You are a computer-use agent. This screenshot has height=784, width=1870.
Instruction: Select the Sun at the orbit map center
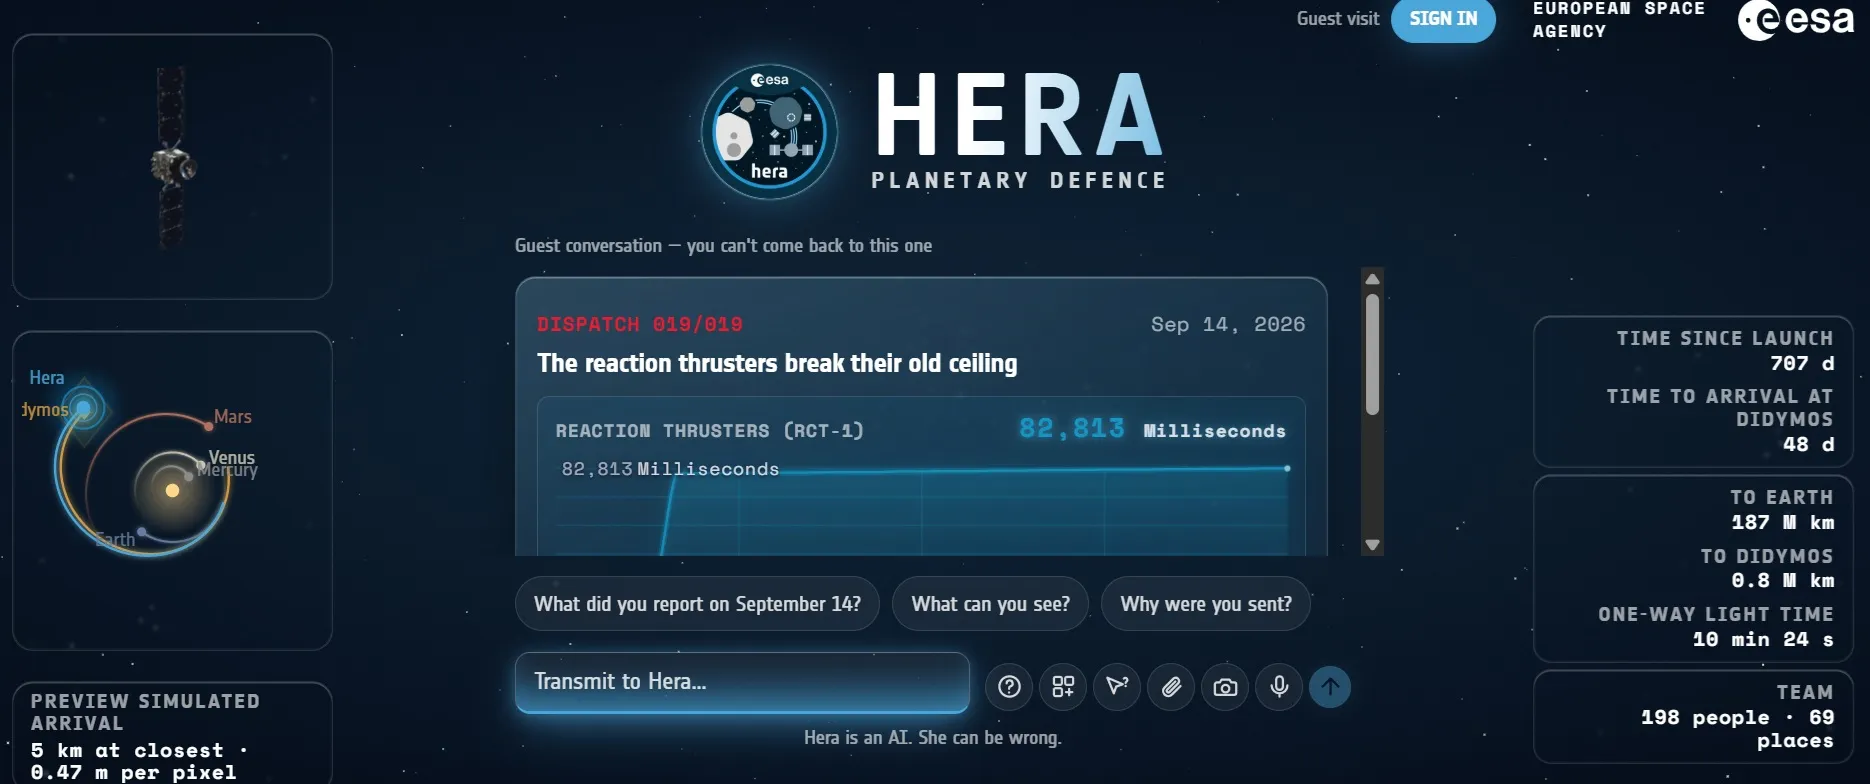172,490
